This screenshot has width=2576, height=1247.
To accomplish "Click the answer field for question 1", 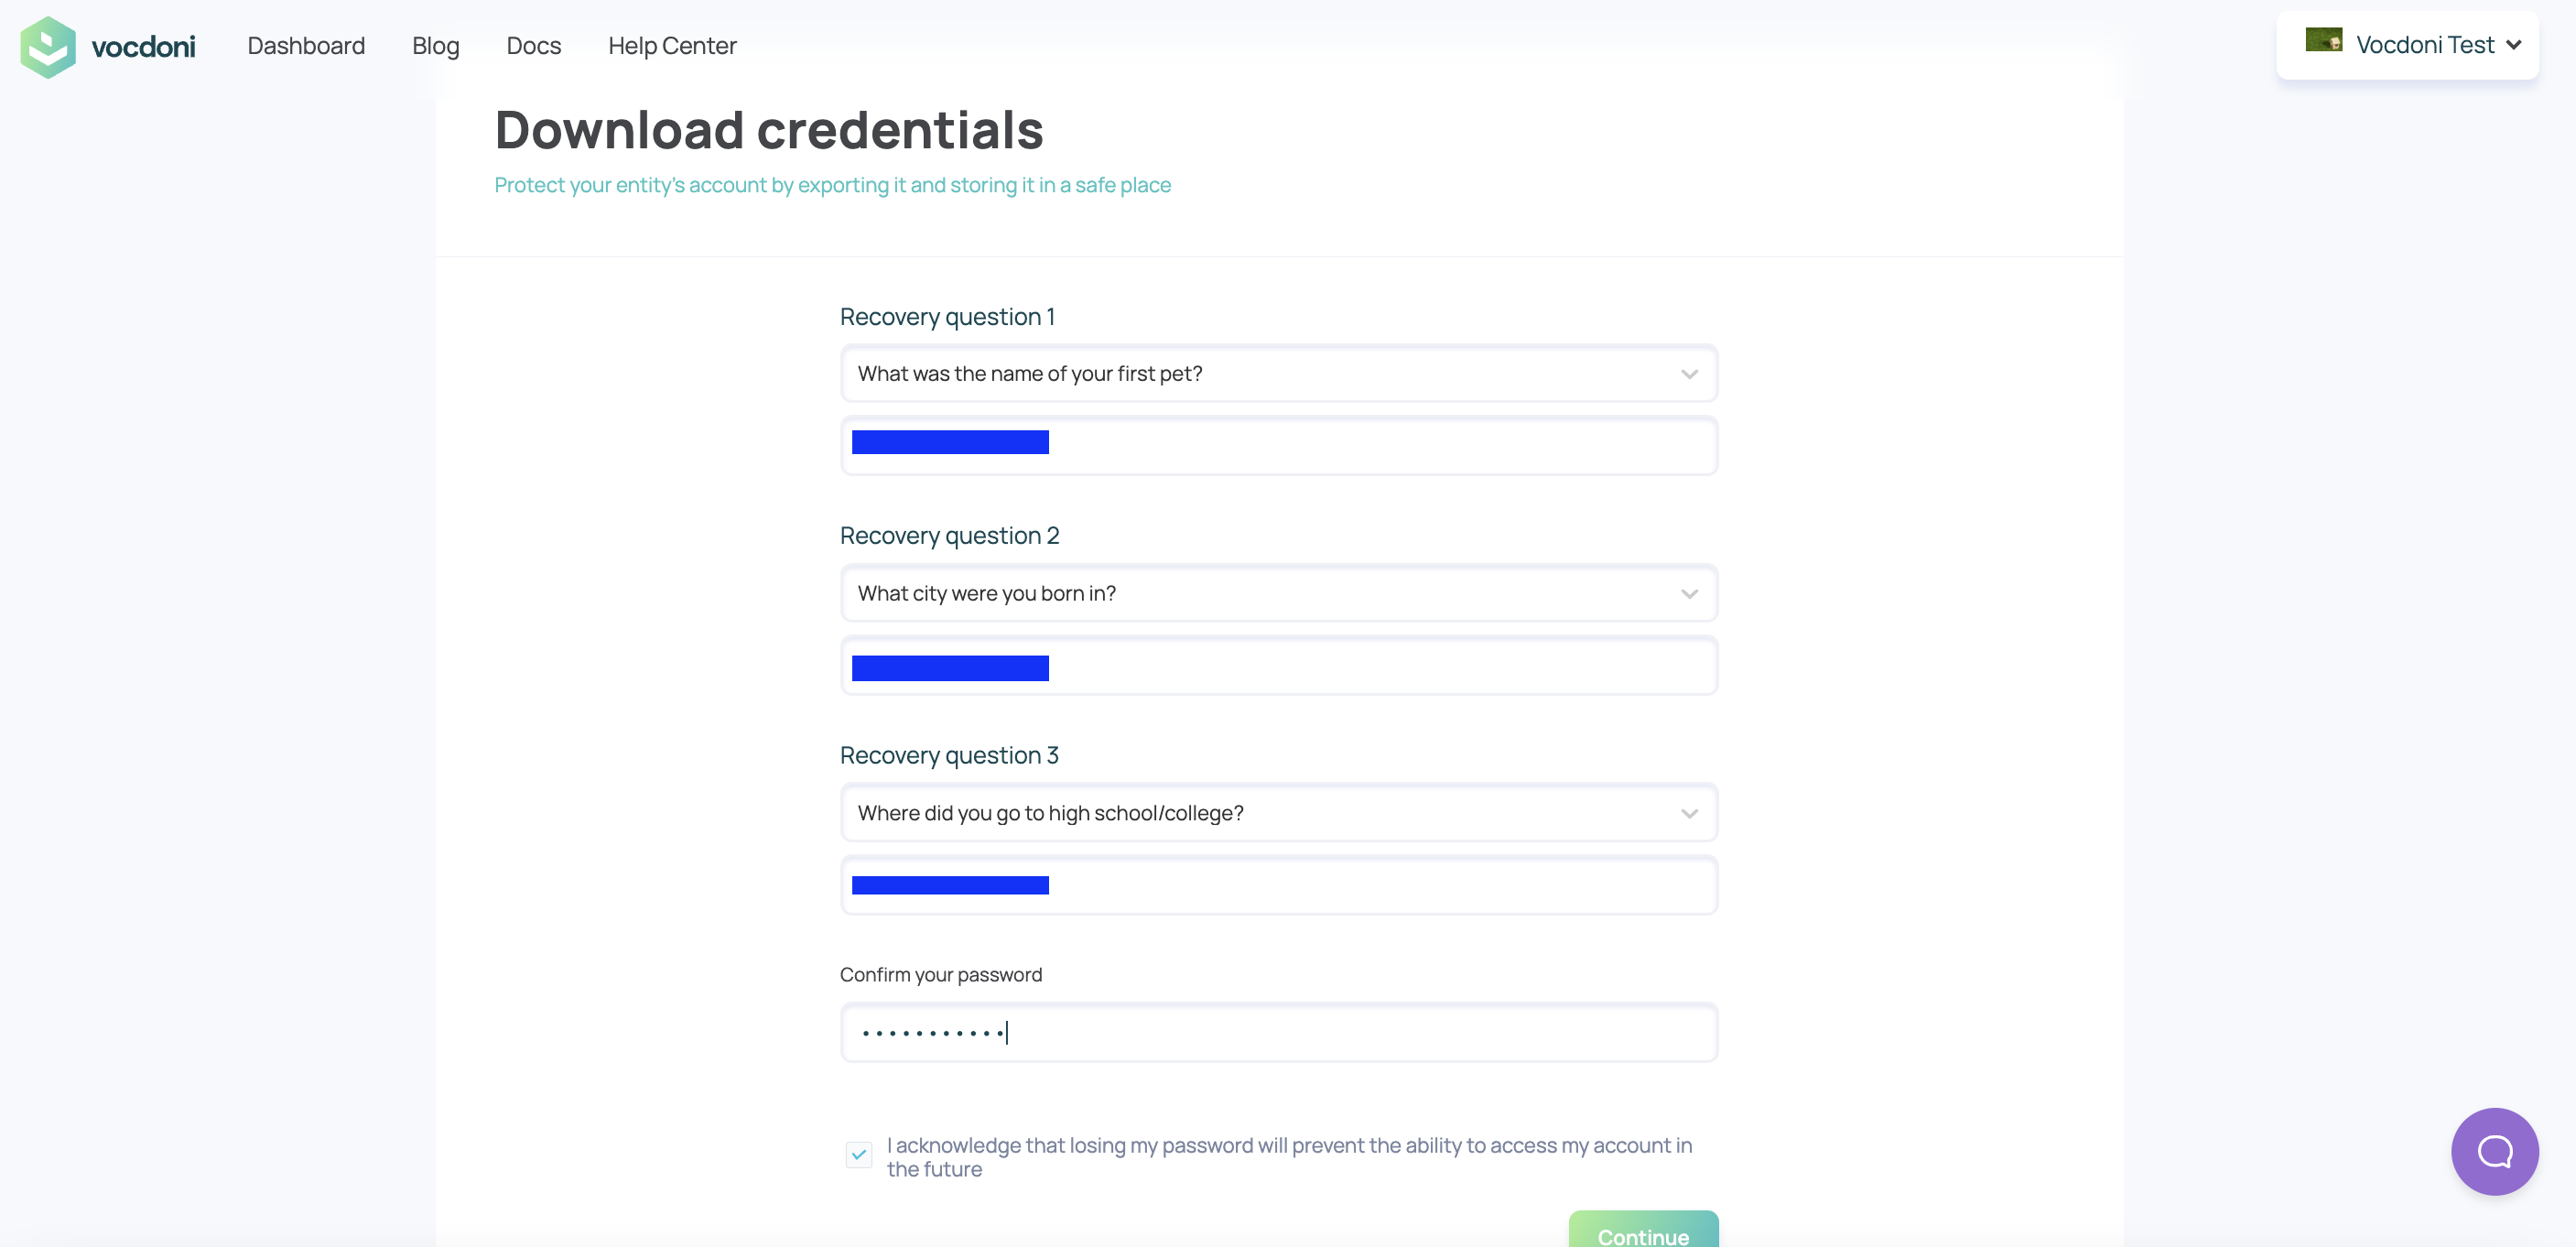I will [x=1278, y=446].
